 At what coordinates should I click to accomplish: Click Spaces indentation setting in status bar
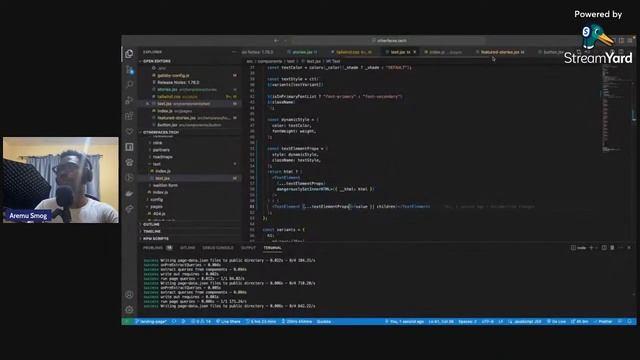tap(467, 322)
